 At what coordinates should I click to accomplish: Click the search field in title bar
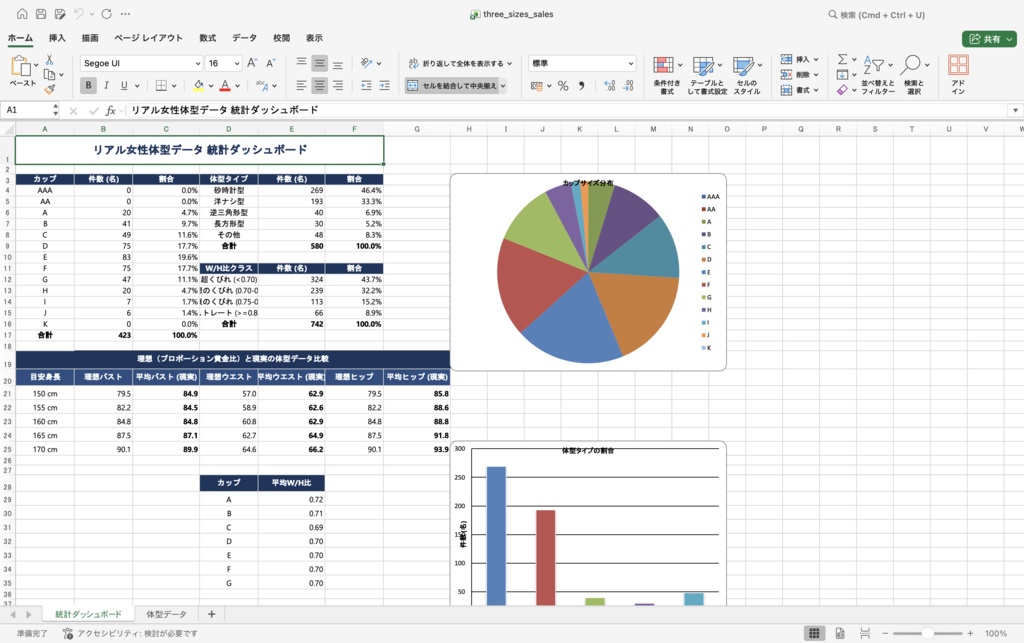(876, 14)
